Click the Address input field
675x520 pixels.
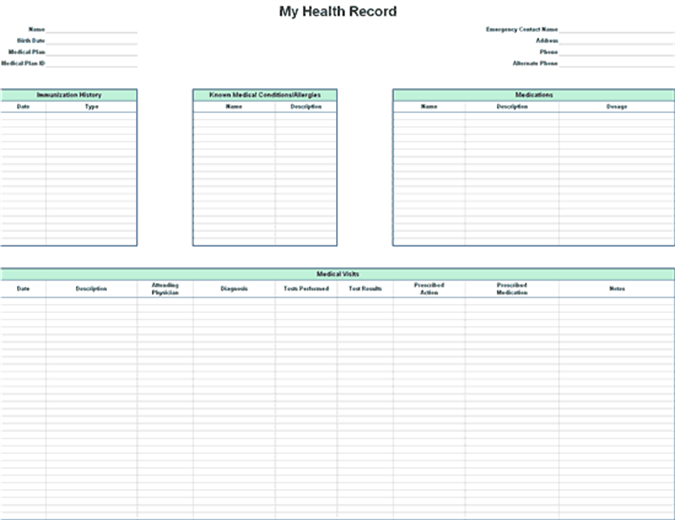(x=617, y=41)
